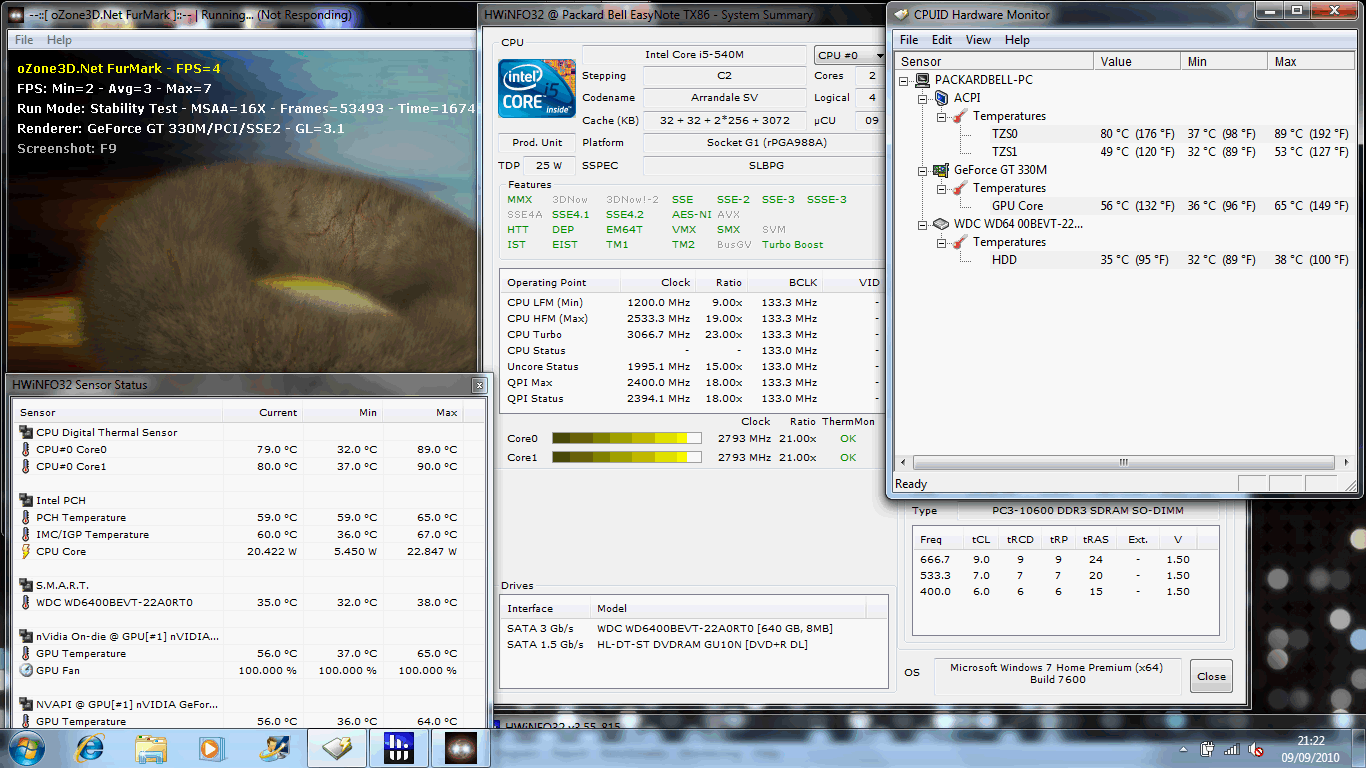Click Current column header in Sensor Status
Viewport: 1366px width, 768px height.
coord(262,412)
